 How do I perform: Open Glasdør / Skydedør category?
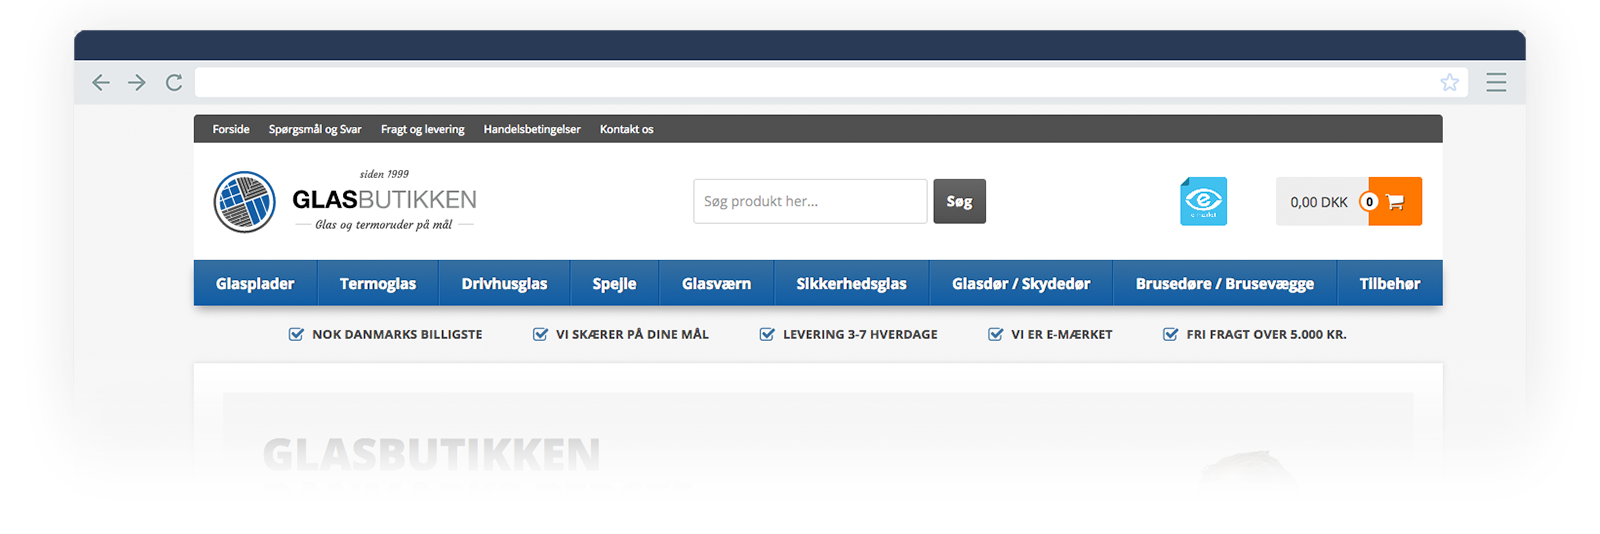tap(1021, 283)
